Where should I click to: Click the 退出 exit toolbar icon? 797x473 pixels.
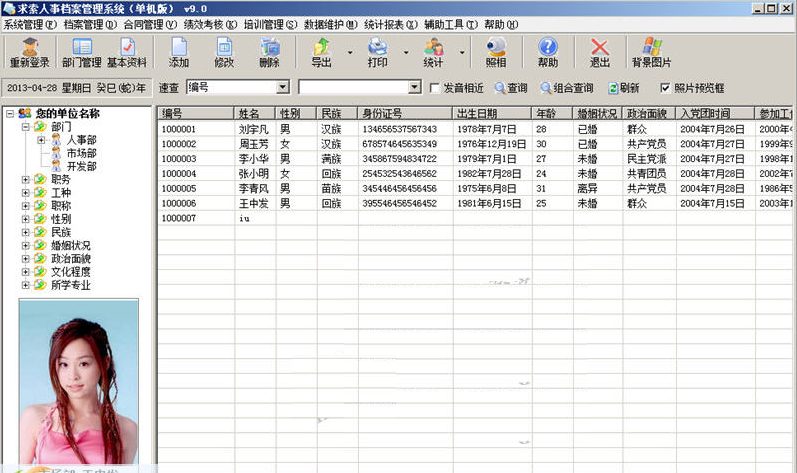click(600, 52)
